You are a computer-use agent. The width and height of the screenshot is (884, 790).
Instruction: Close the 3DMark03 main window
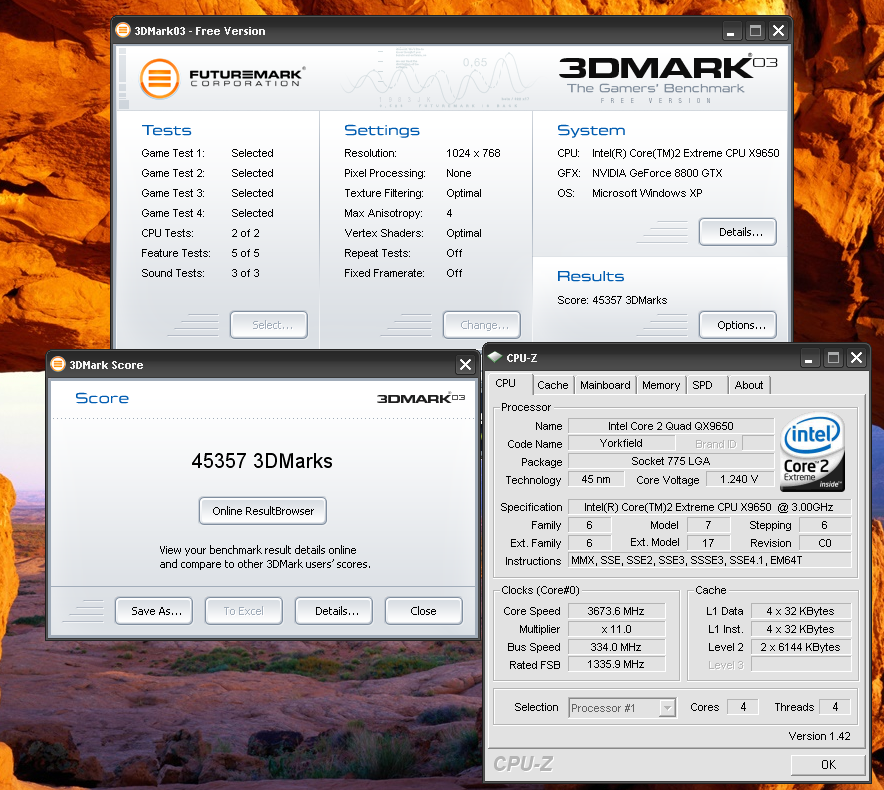coord(779,31)
